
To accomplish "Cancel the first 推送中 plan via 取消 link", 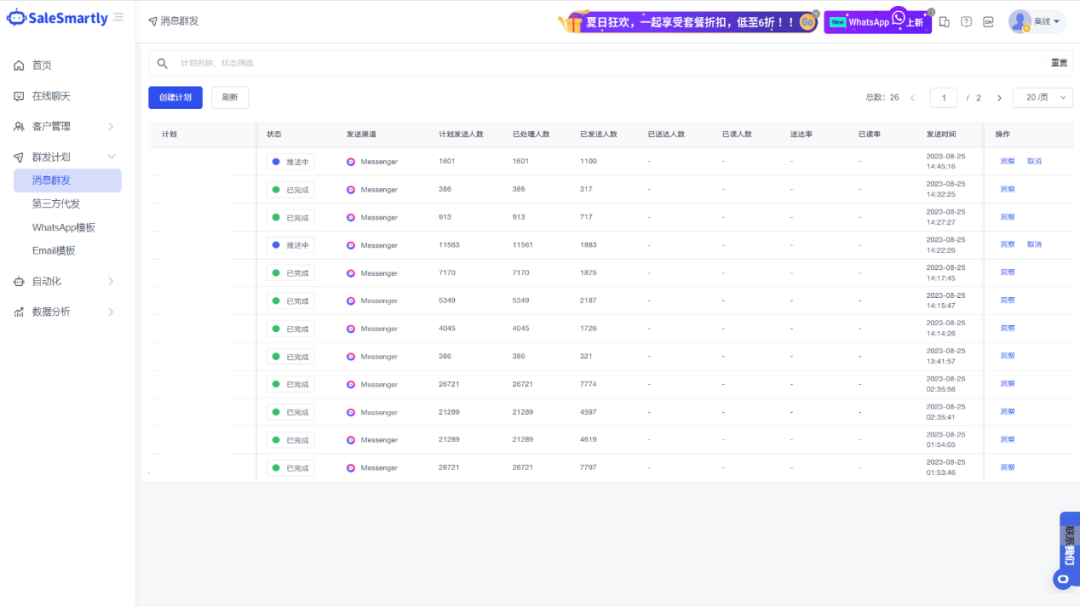I will 1034,161.
